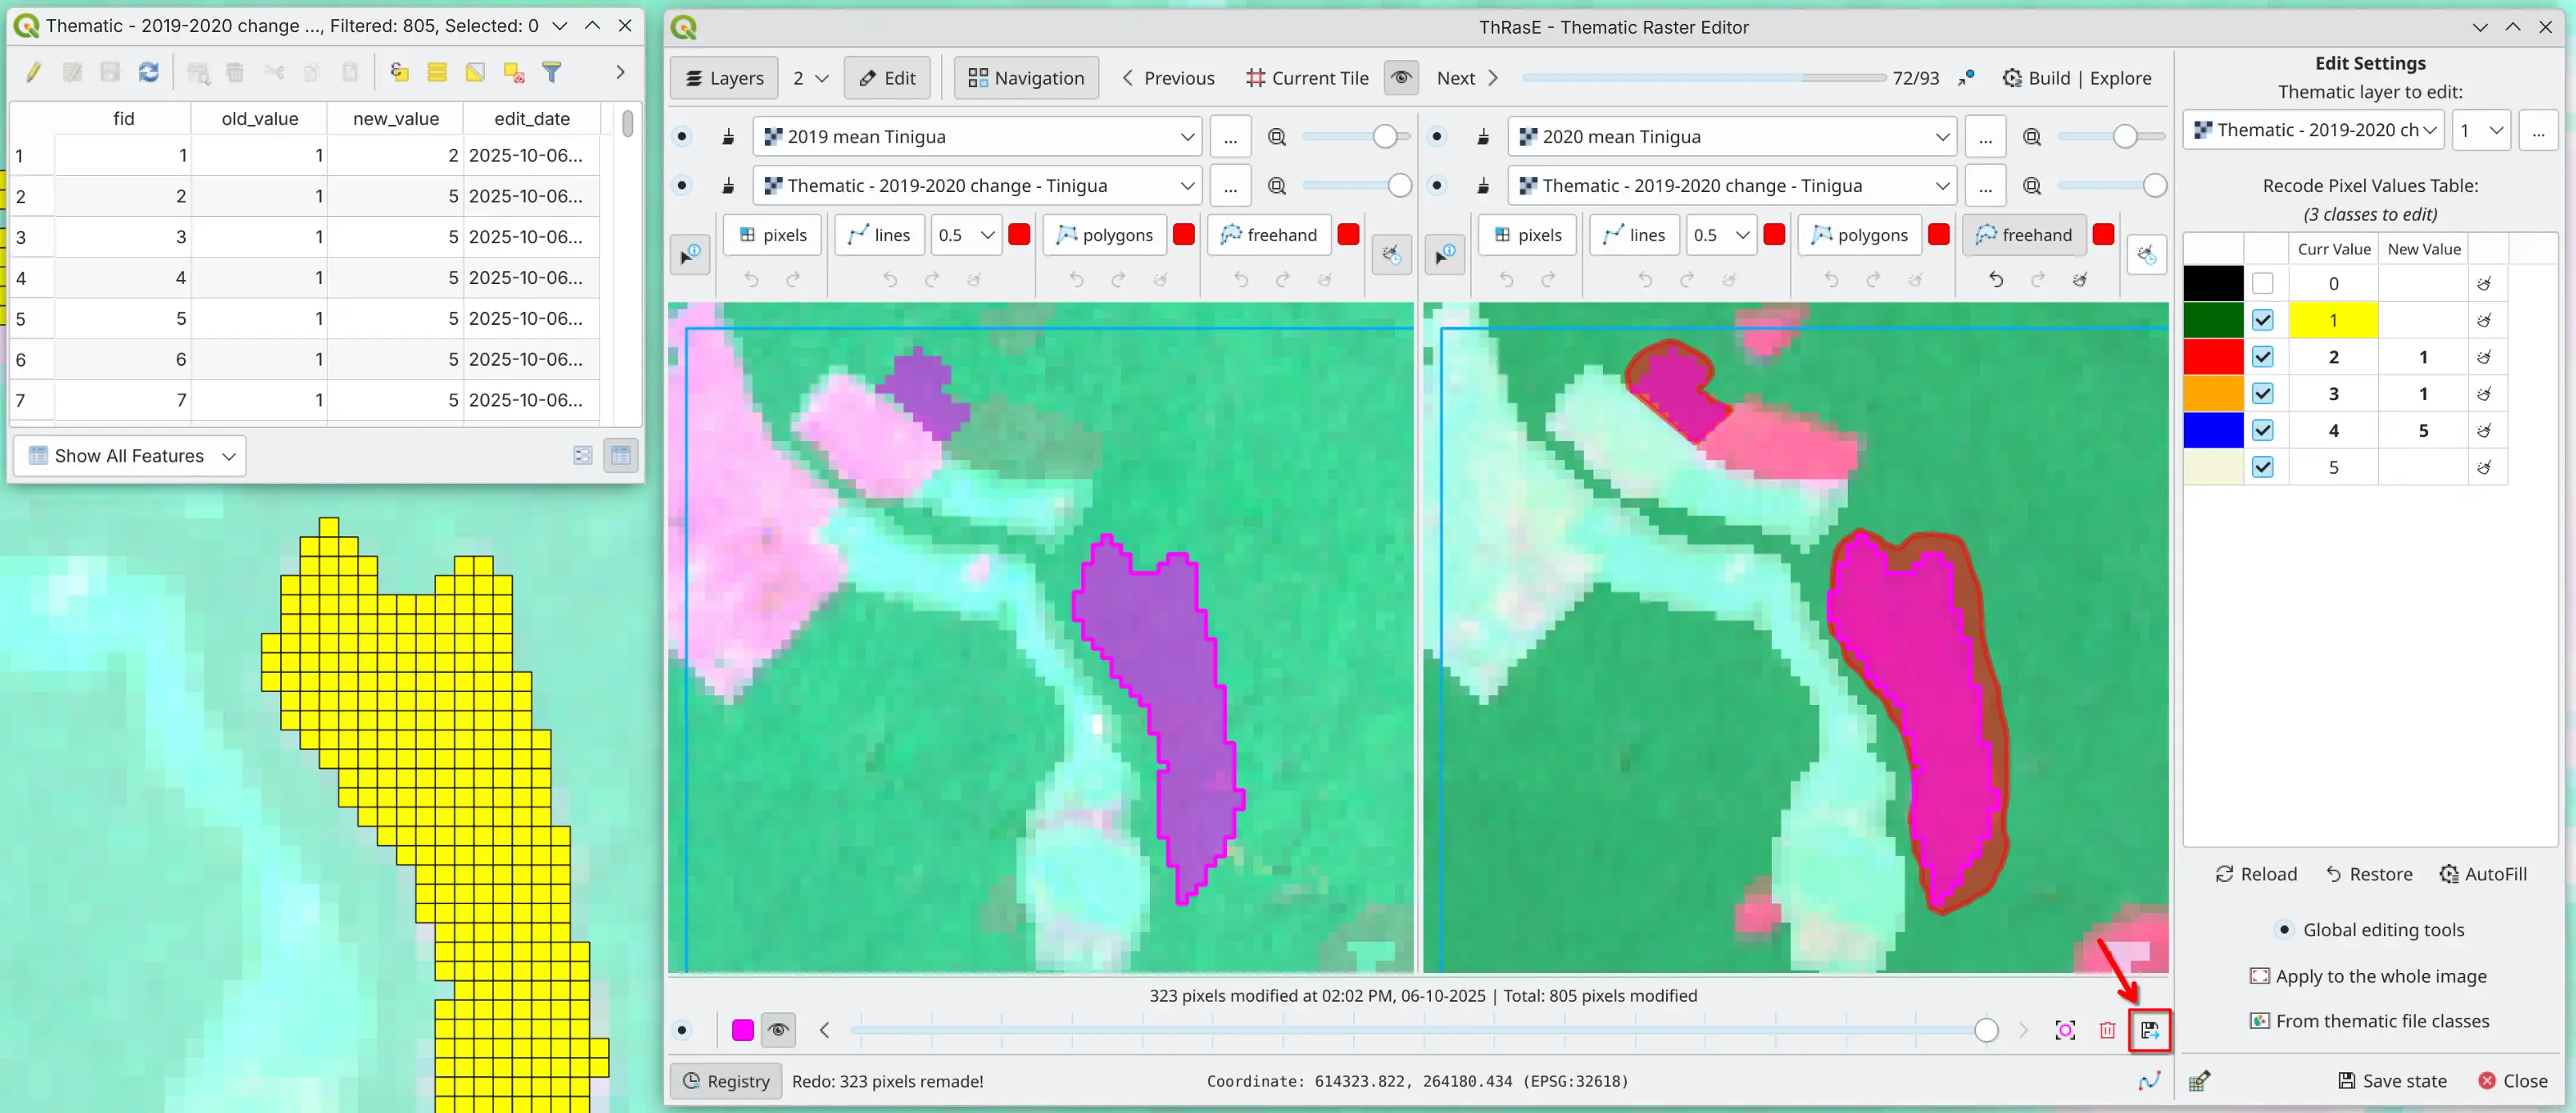Click the new_value column header
Image resolution: width=2576 pixels, height=1113 pixels.
pos(396,118)
